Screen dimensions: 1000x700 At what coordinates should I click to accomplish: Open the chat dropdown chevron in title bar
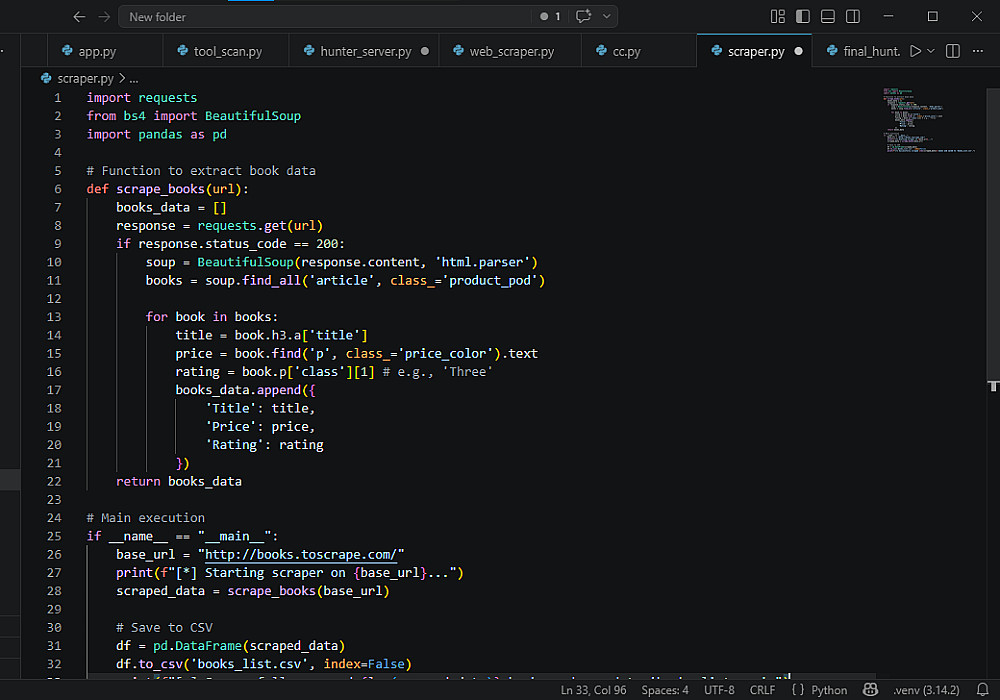click(606, 16)
